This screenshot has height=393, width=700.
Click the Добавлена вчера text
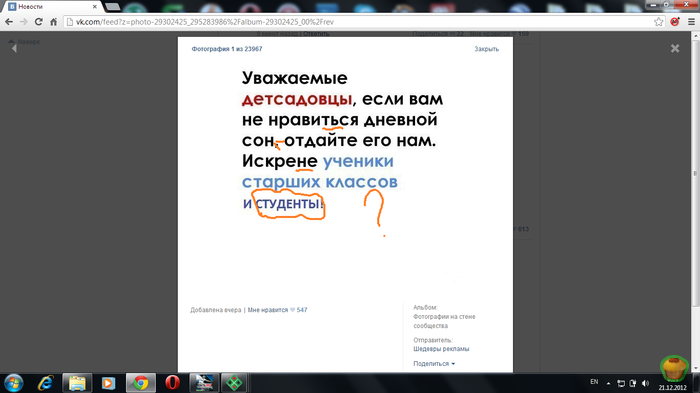pyautogui.click(x=216, y=310)
